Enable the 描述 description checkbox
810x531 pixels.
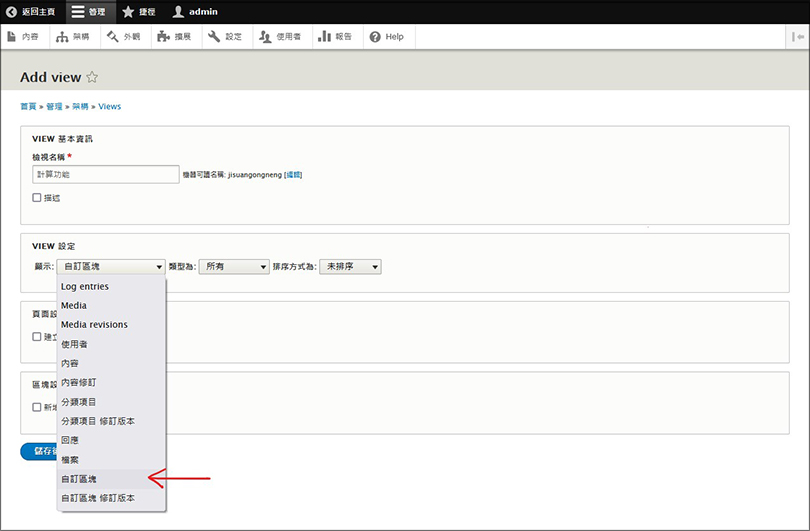[37, 197]
